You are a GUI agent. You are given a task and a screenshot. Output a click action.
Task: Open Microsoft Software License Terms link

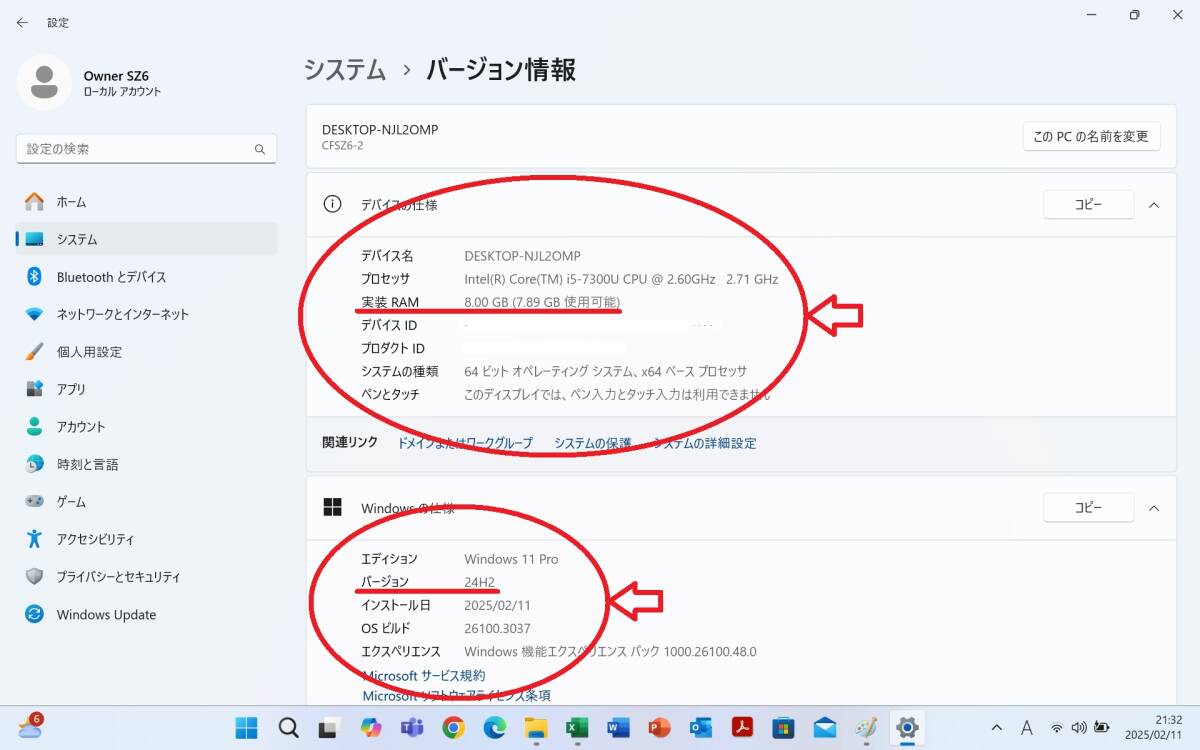456,695
